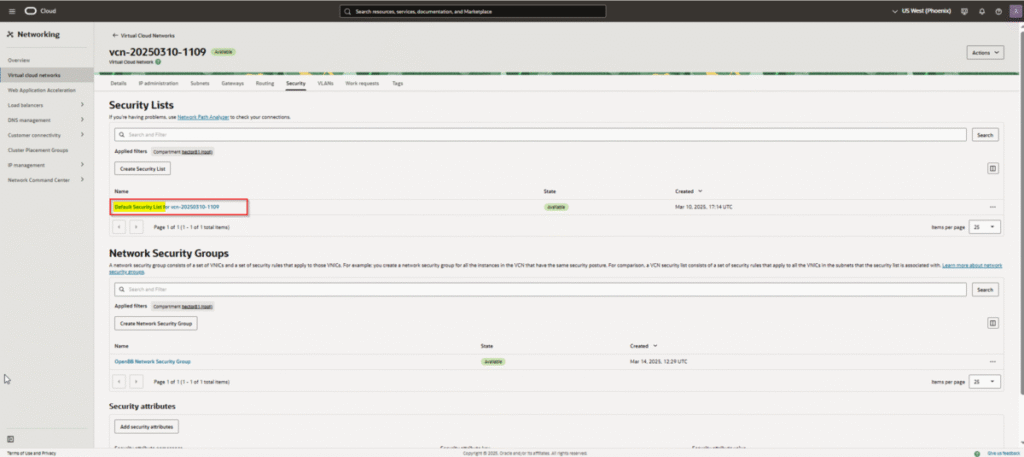Collapse the sidebar using bottom-left icon
Screen dimensions: 1024x457
10,438
